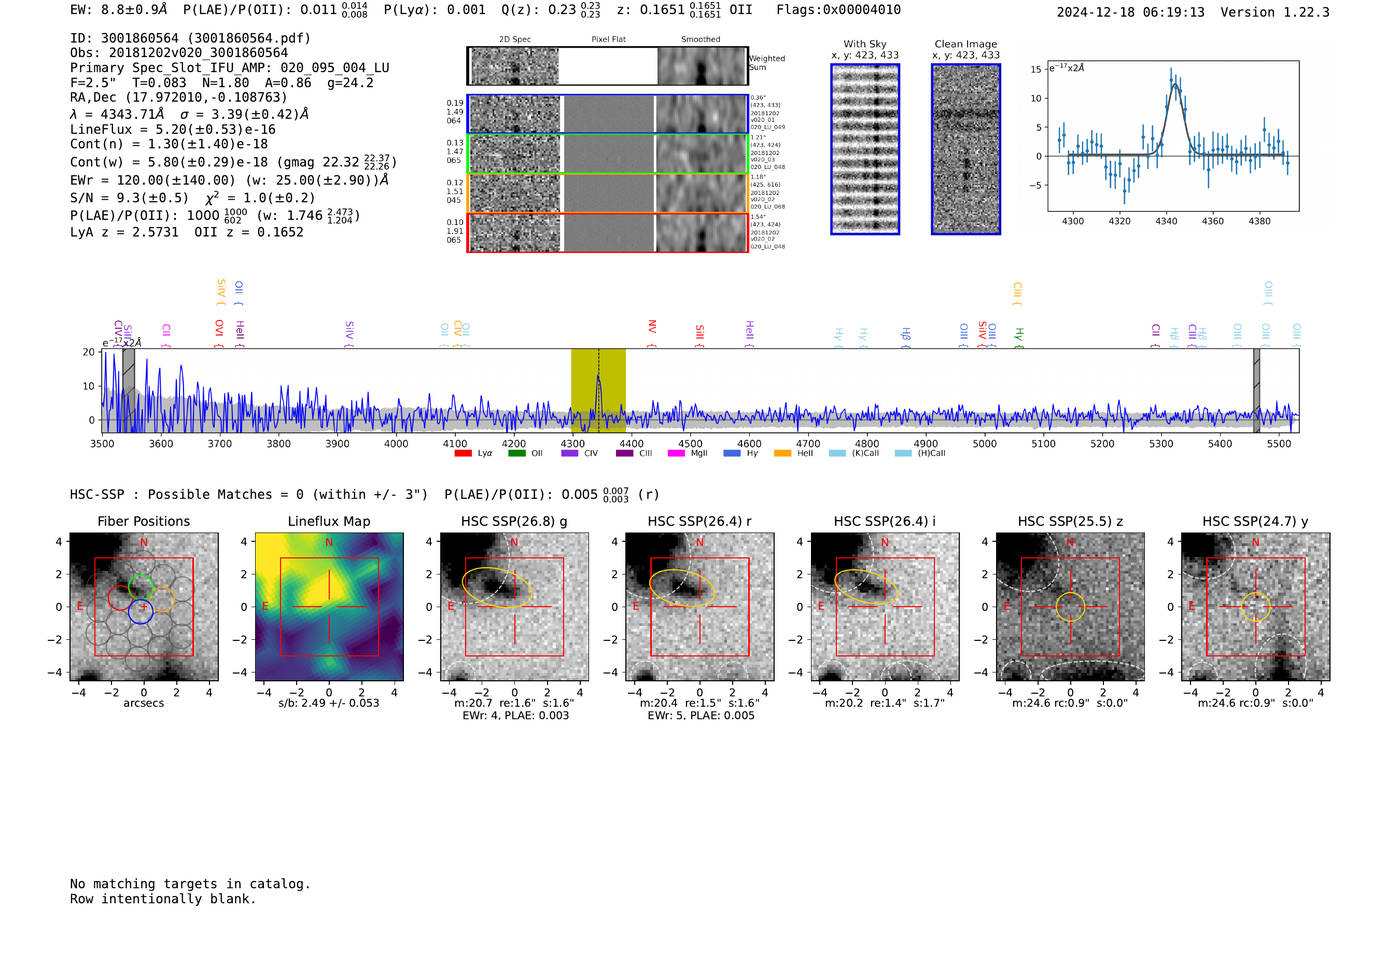Click the Flags:0x00004010 text

click(x=838, y=10)
